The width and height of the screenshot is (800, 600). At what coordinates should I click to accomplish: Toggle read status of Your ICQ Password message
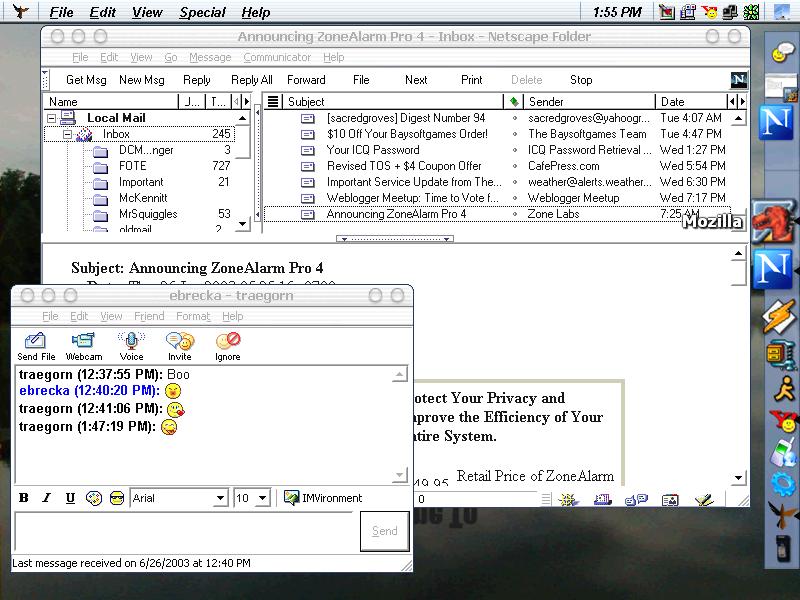pyautogui.click(x=515, y=150)
